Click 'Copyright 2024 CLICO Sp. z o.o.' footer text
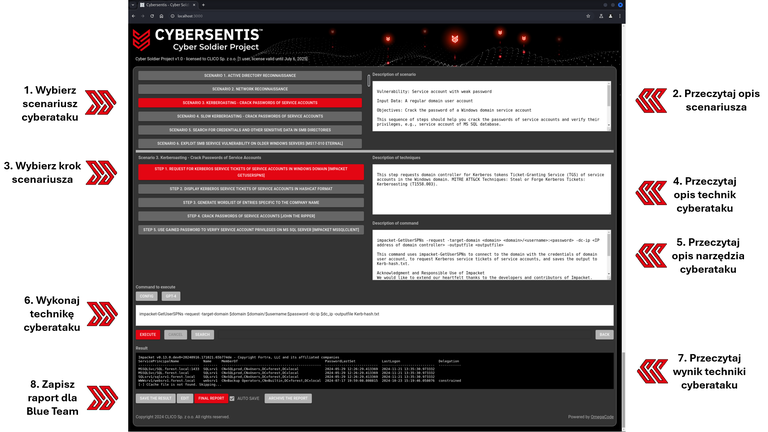Image resolution: width=768 pixels, height=432 pixels. pyautogui.click(x=164, y=417)
